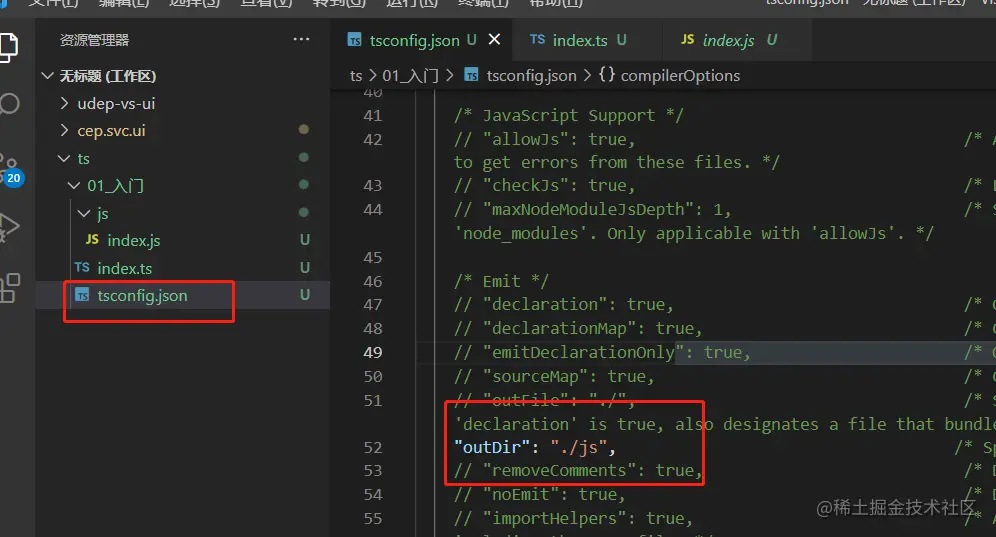Viewport: 996px width, 537px height.
Task: Click the "allowJs" commented line
Action: tap(544, 139)
